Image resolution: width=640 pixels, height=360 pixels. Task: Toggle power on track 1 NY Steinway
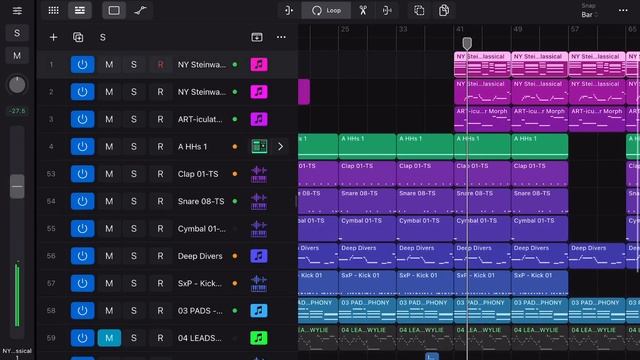click(82, 64)
